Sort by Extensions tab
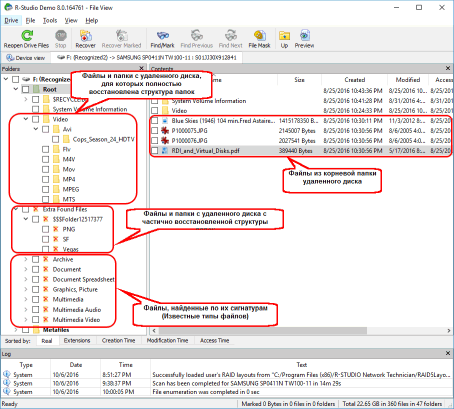The height and width of the screenshot is (409, 454). [77, 341]
